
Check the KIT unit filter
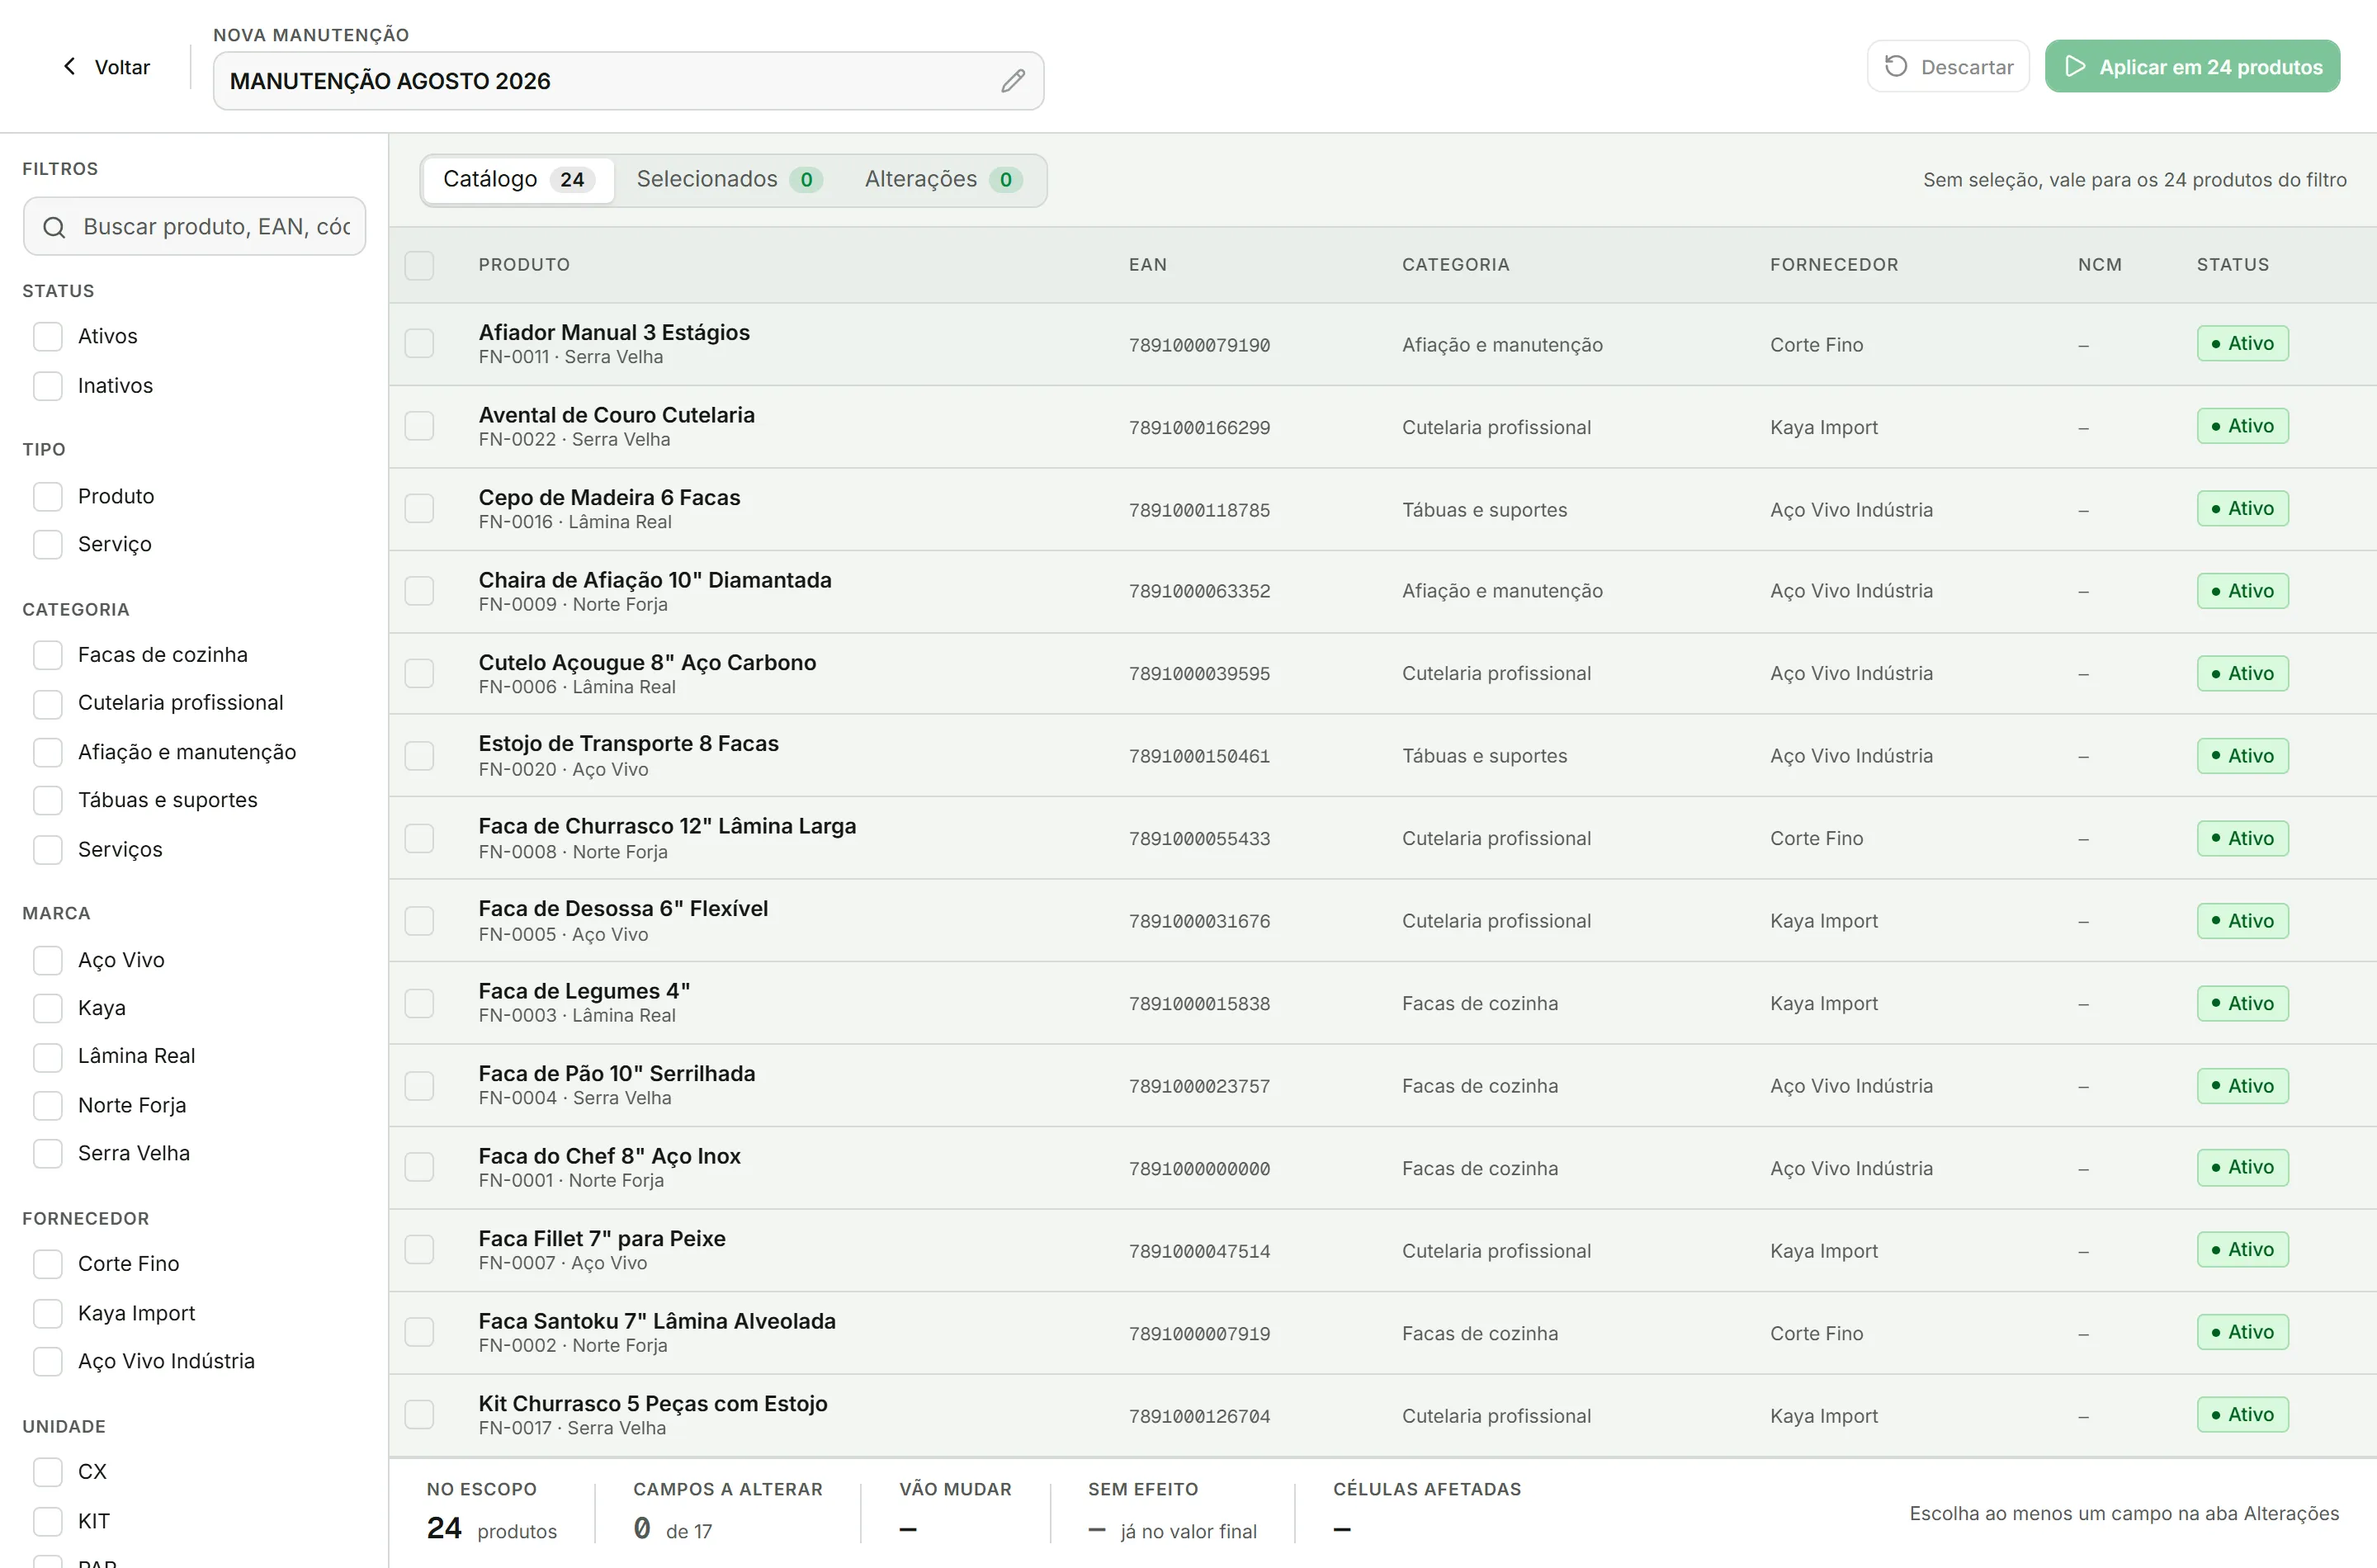click(x=47, y=1521)
